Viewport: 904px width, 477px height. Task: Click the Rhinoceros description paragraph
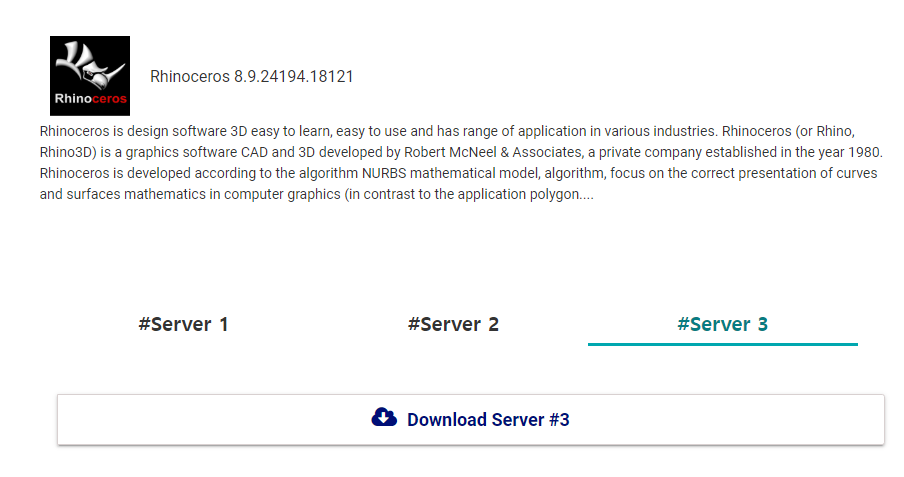[460, 163]
